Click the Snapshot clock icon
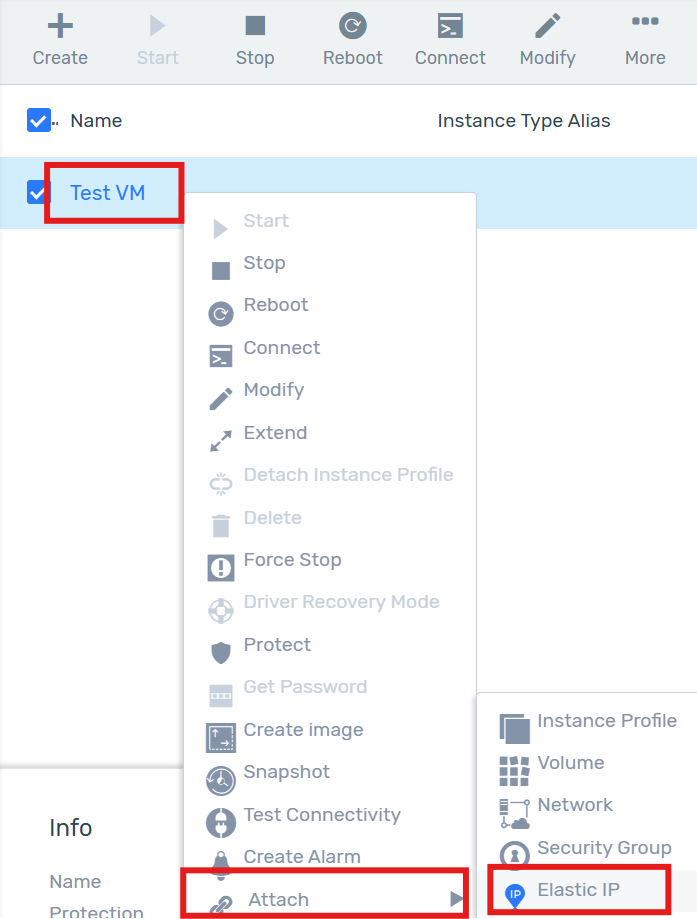The image size is (697, 919). pyautogui.click(x=219, y=771)
